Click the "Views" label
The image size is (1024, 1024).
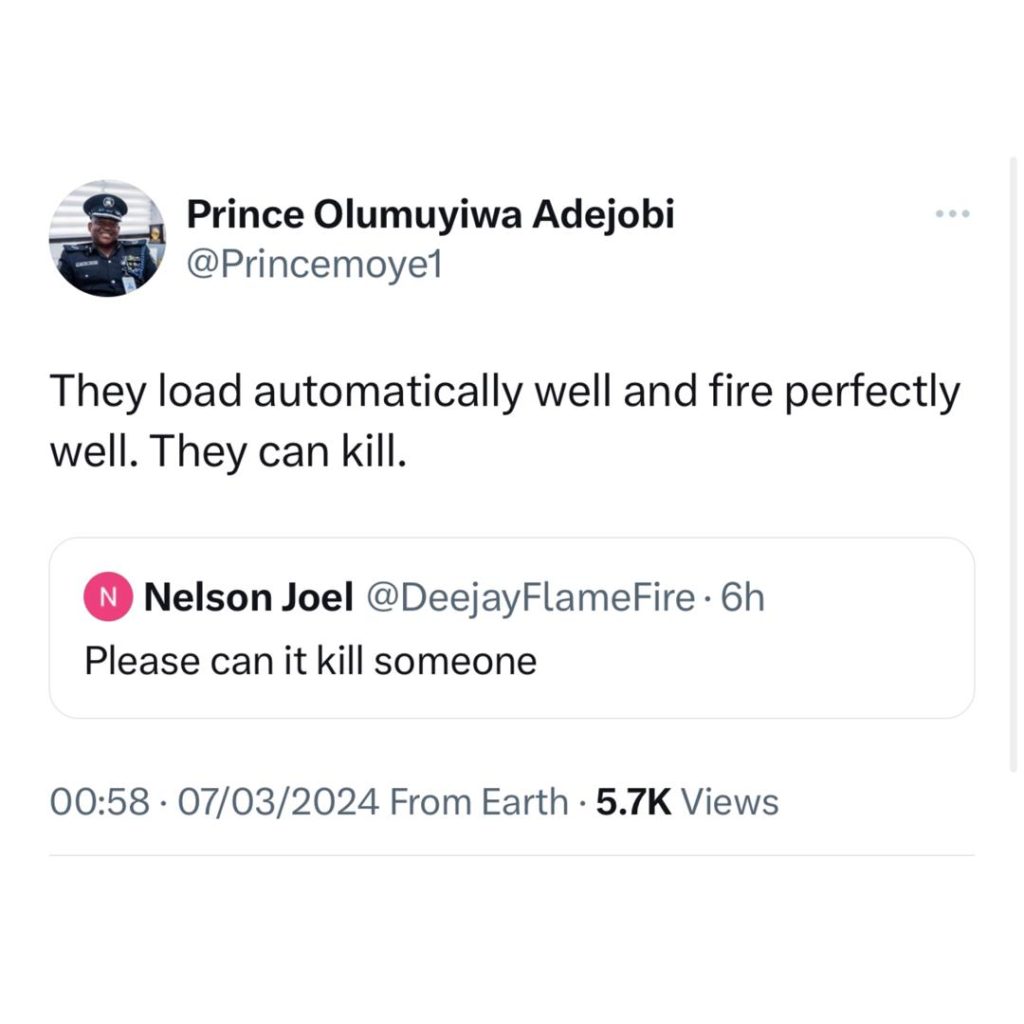coord(731,801)
